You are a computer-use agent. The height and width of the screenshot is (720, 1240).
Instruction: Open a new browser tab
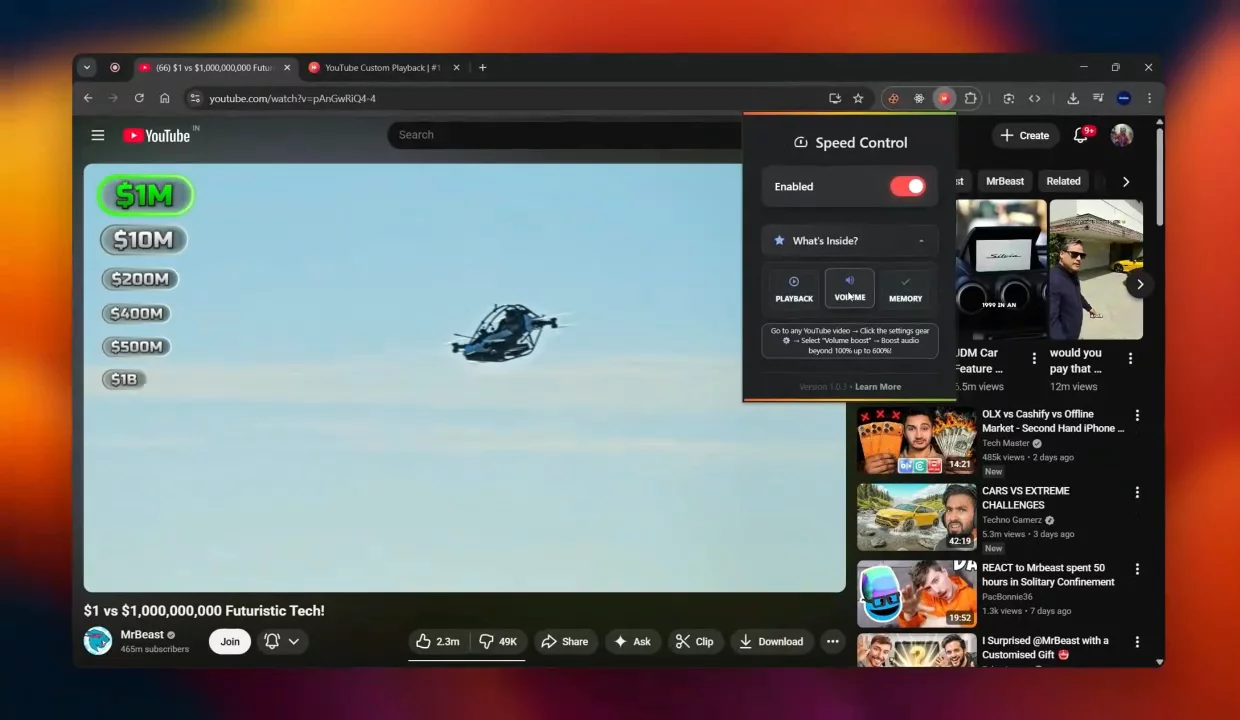483,68
